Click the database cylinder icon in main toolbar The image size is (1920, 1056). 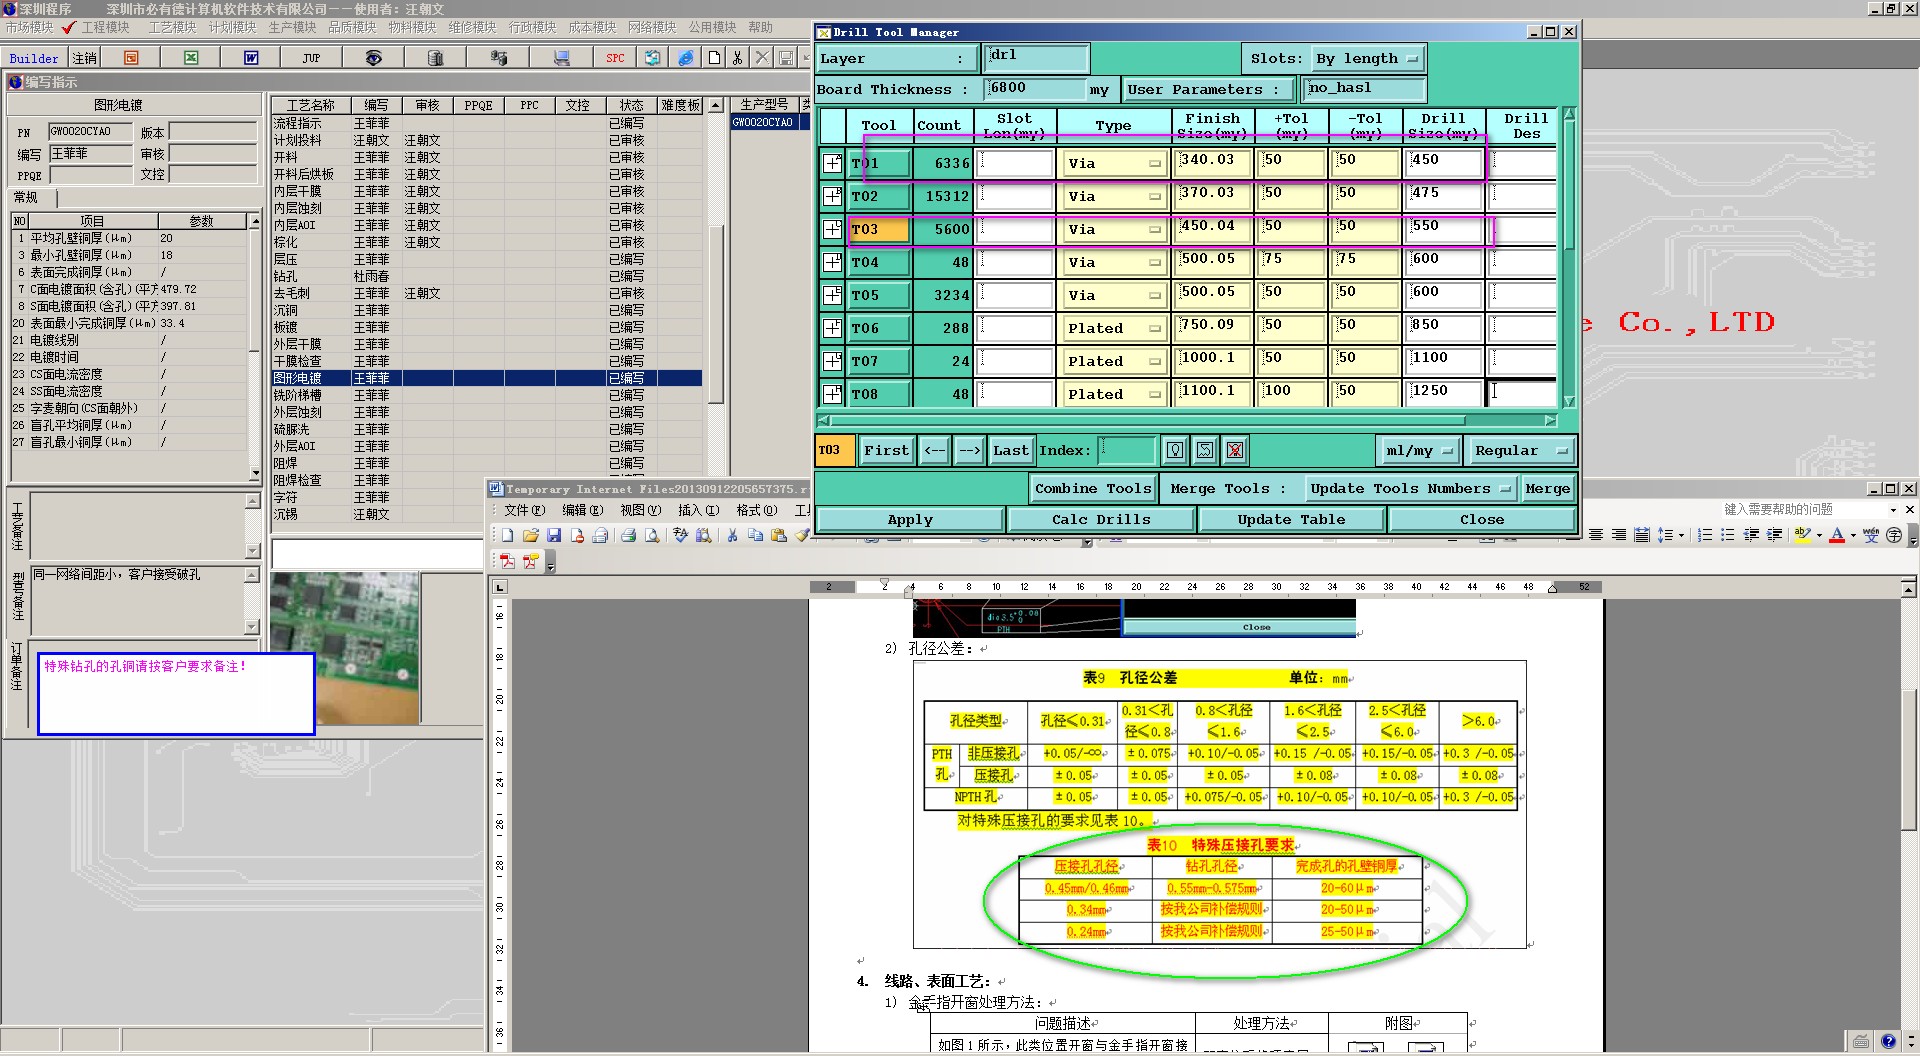tap(435, 58)
